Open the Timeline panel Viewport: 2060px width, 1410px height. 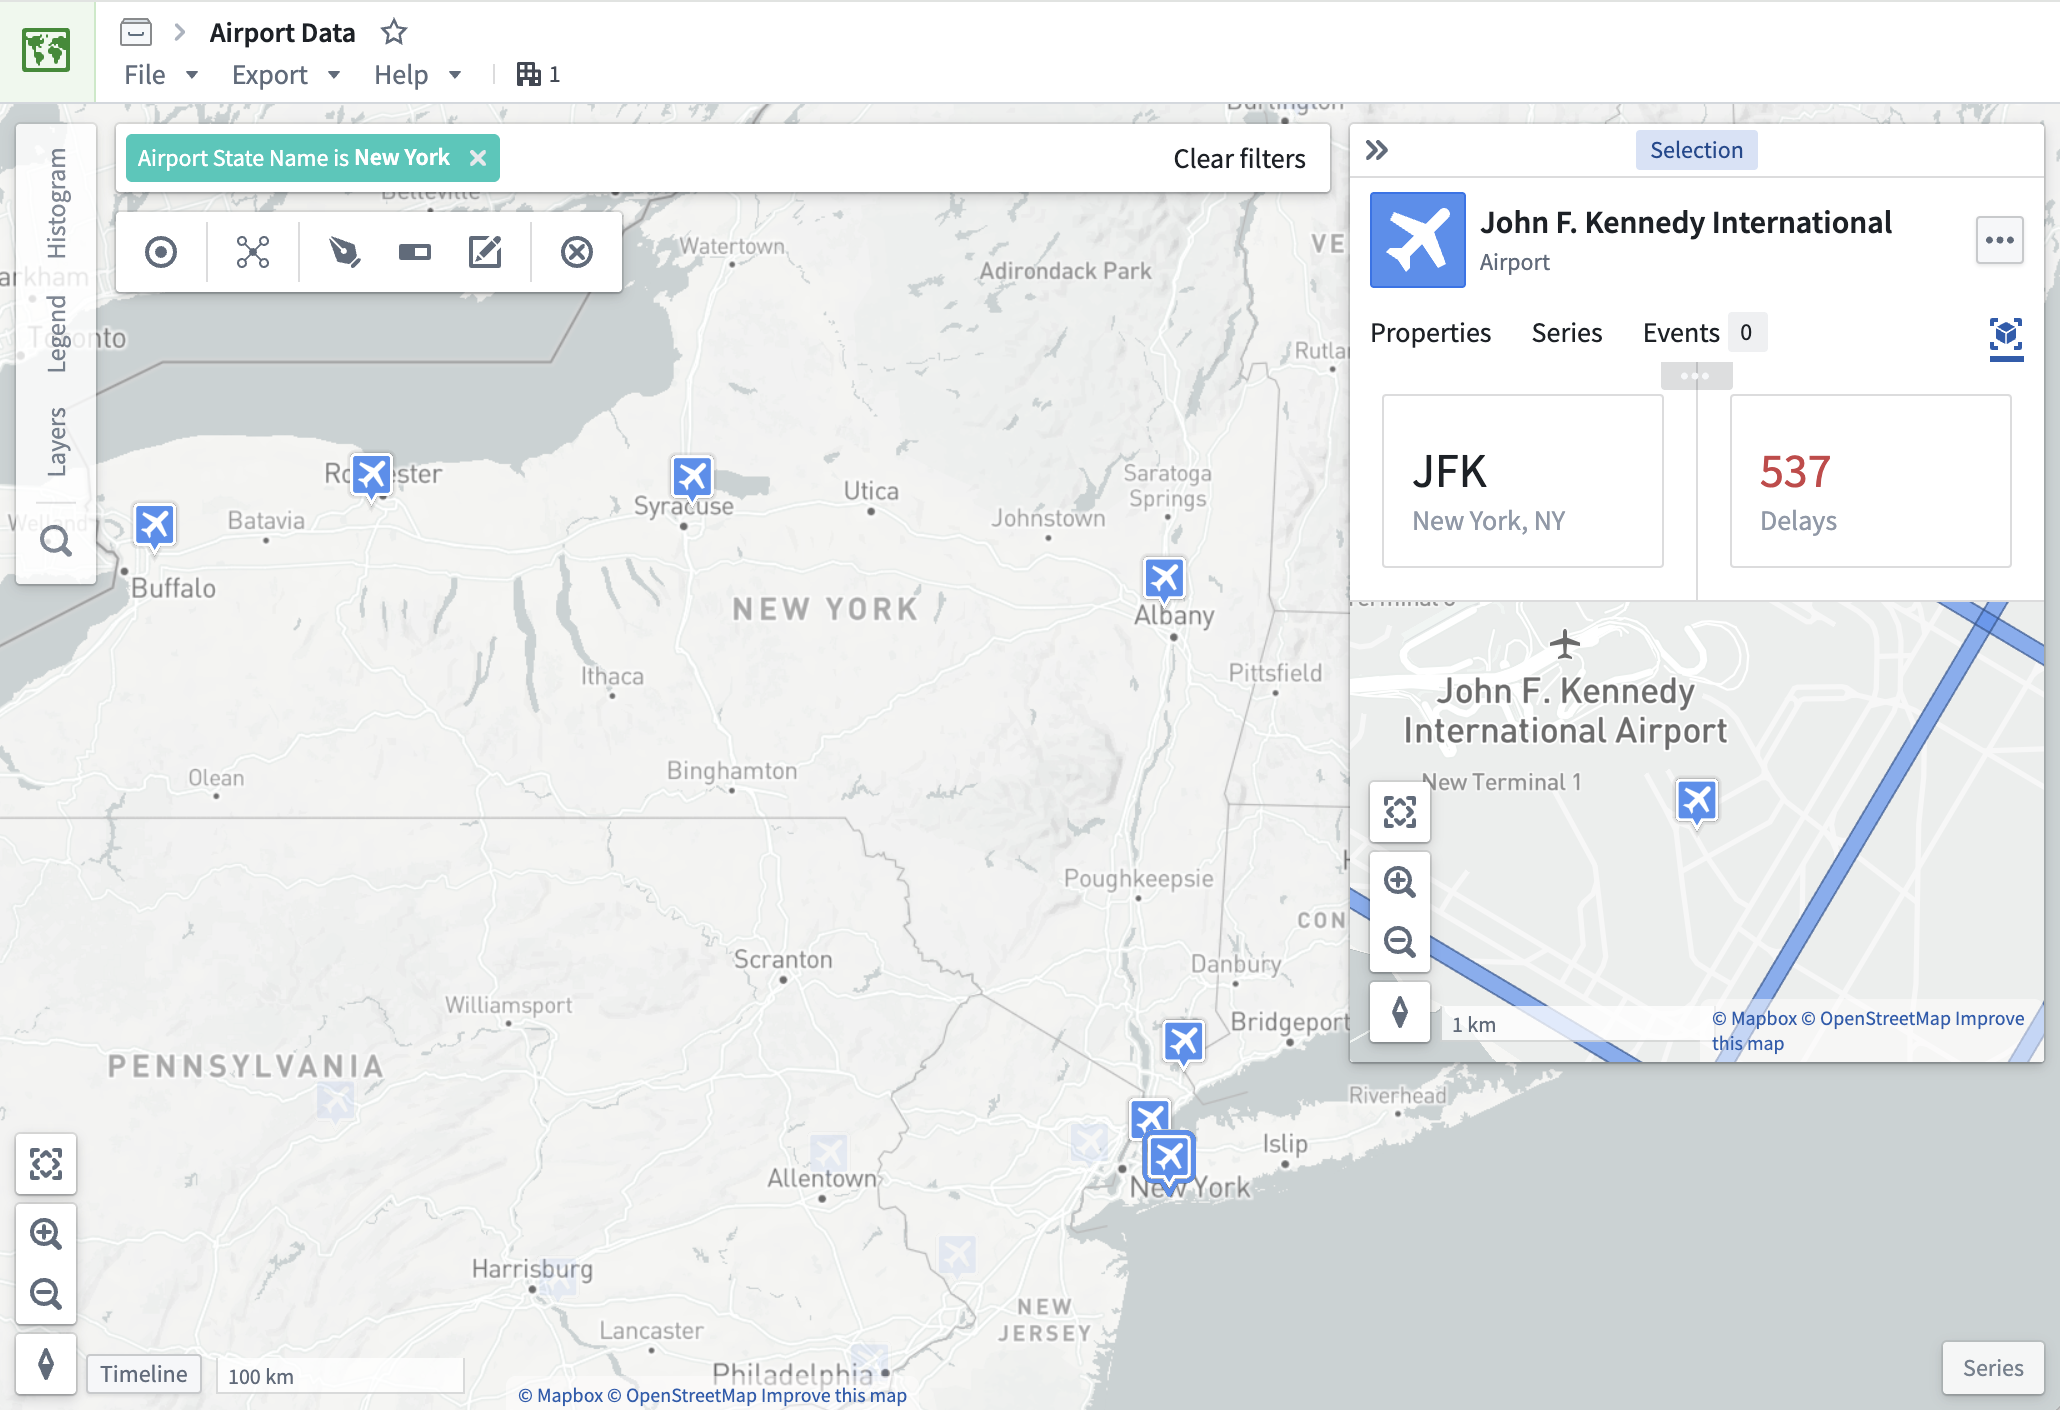point(143,1374)
